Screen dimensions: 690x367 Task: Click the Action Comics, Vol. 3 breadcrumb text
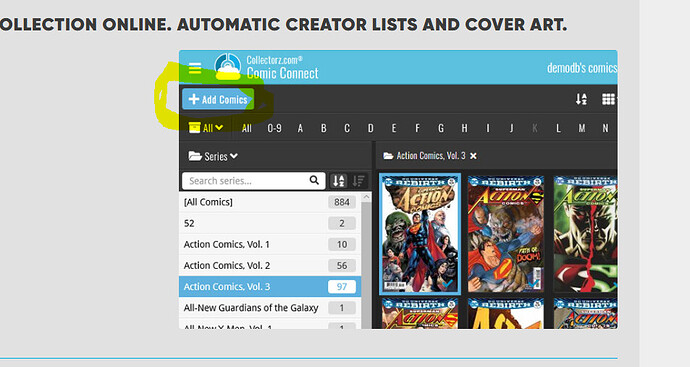click(431, 156)
